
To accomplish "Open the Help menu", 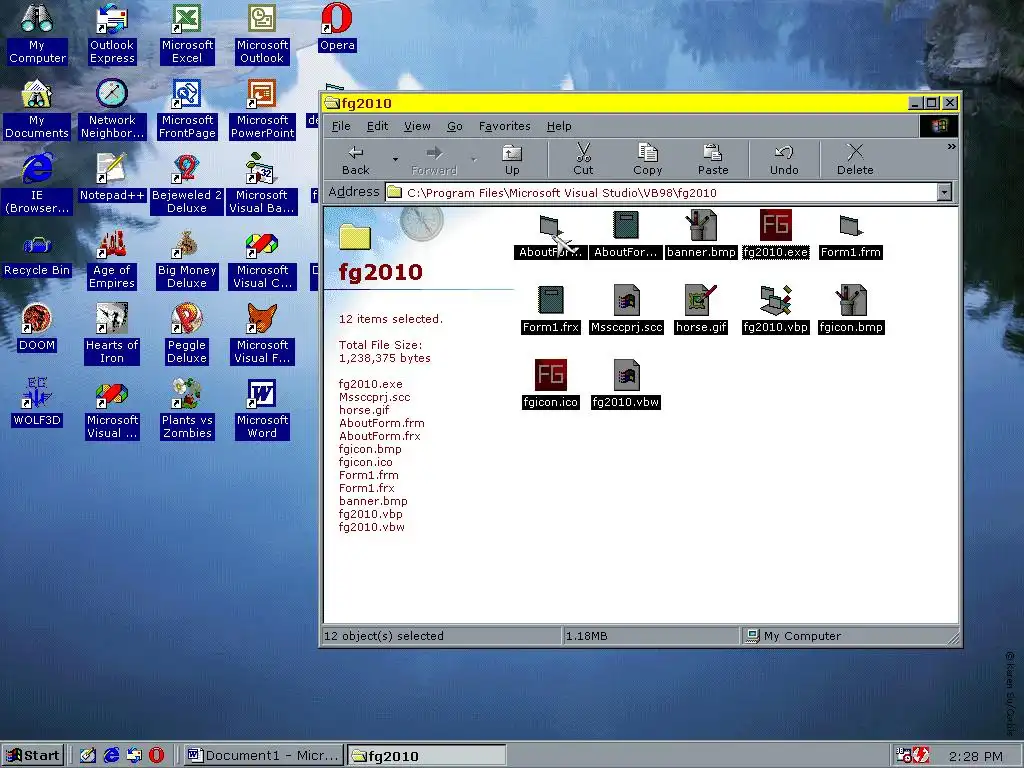I will coord(558,126).
